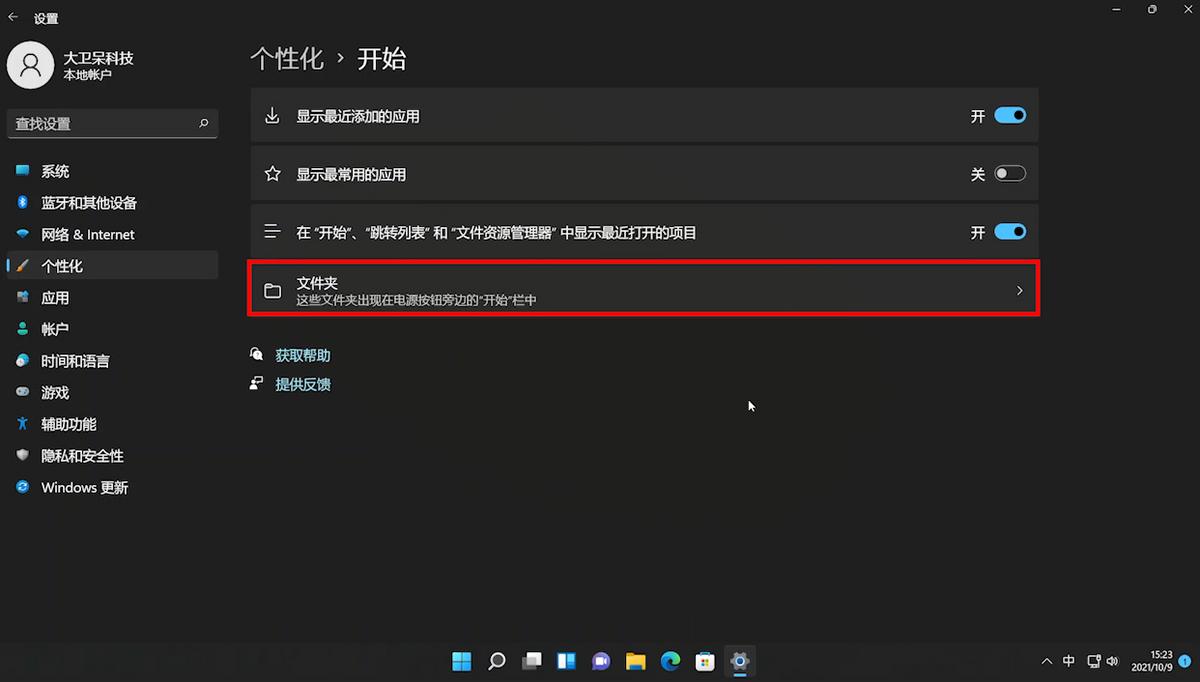Click 提供反馈 (Give feedback) link

coord(303,383)
